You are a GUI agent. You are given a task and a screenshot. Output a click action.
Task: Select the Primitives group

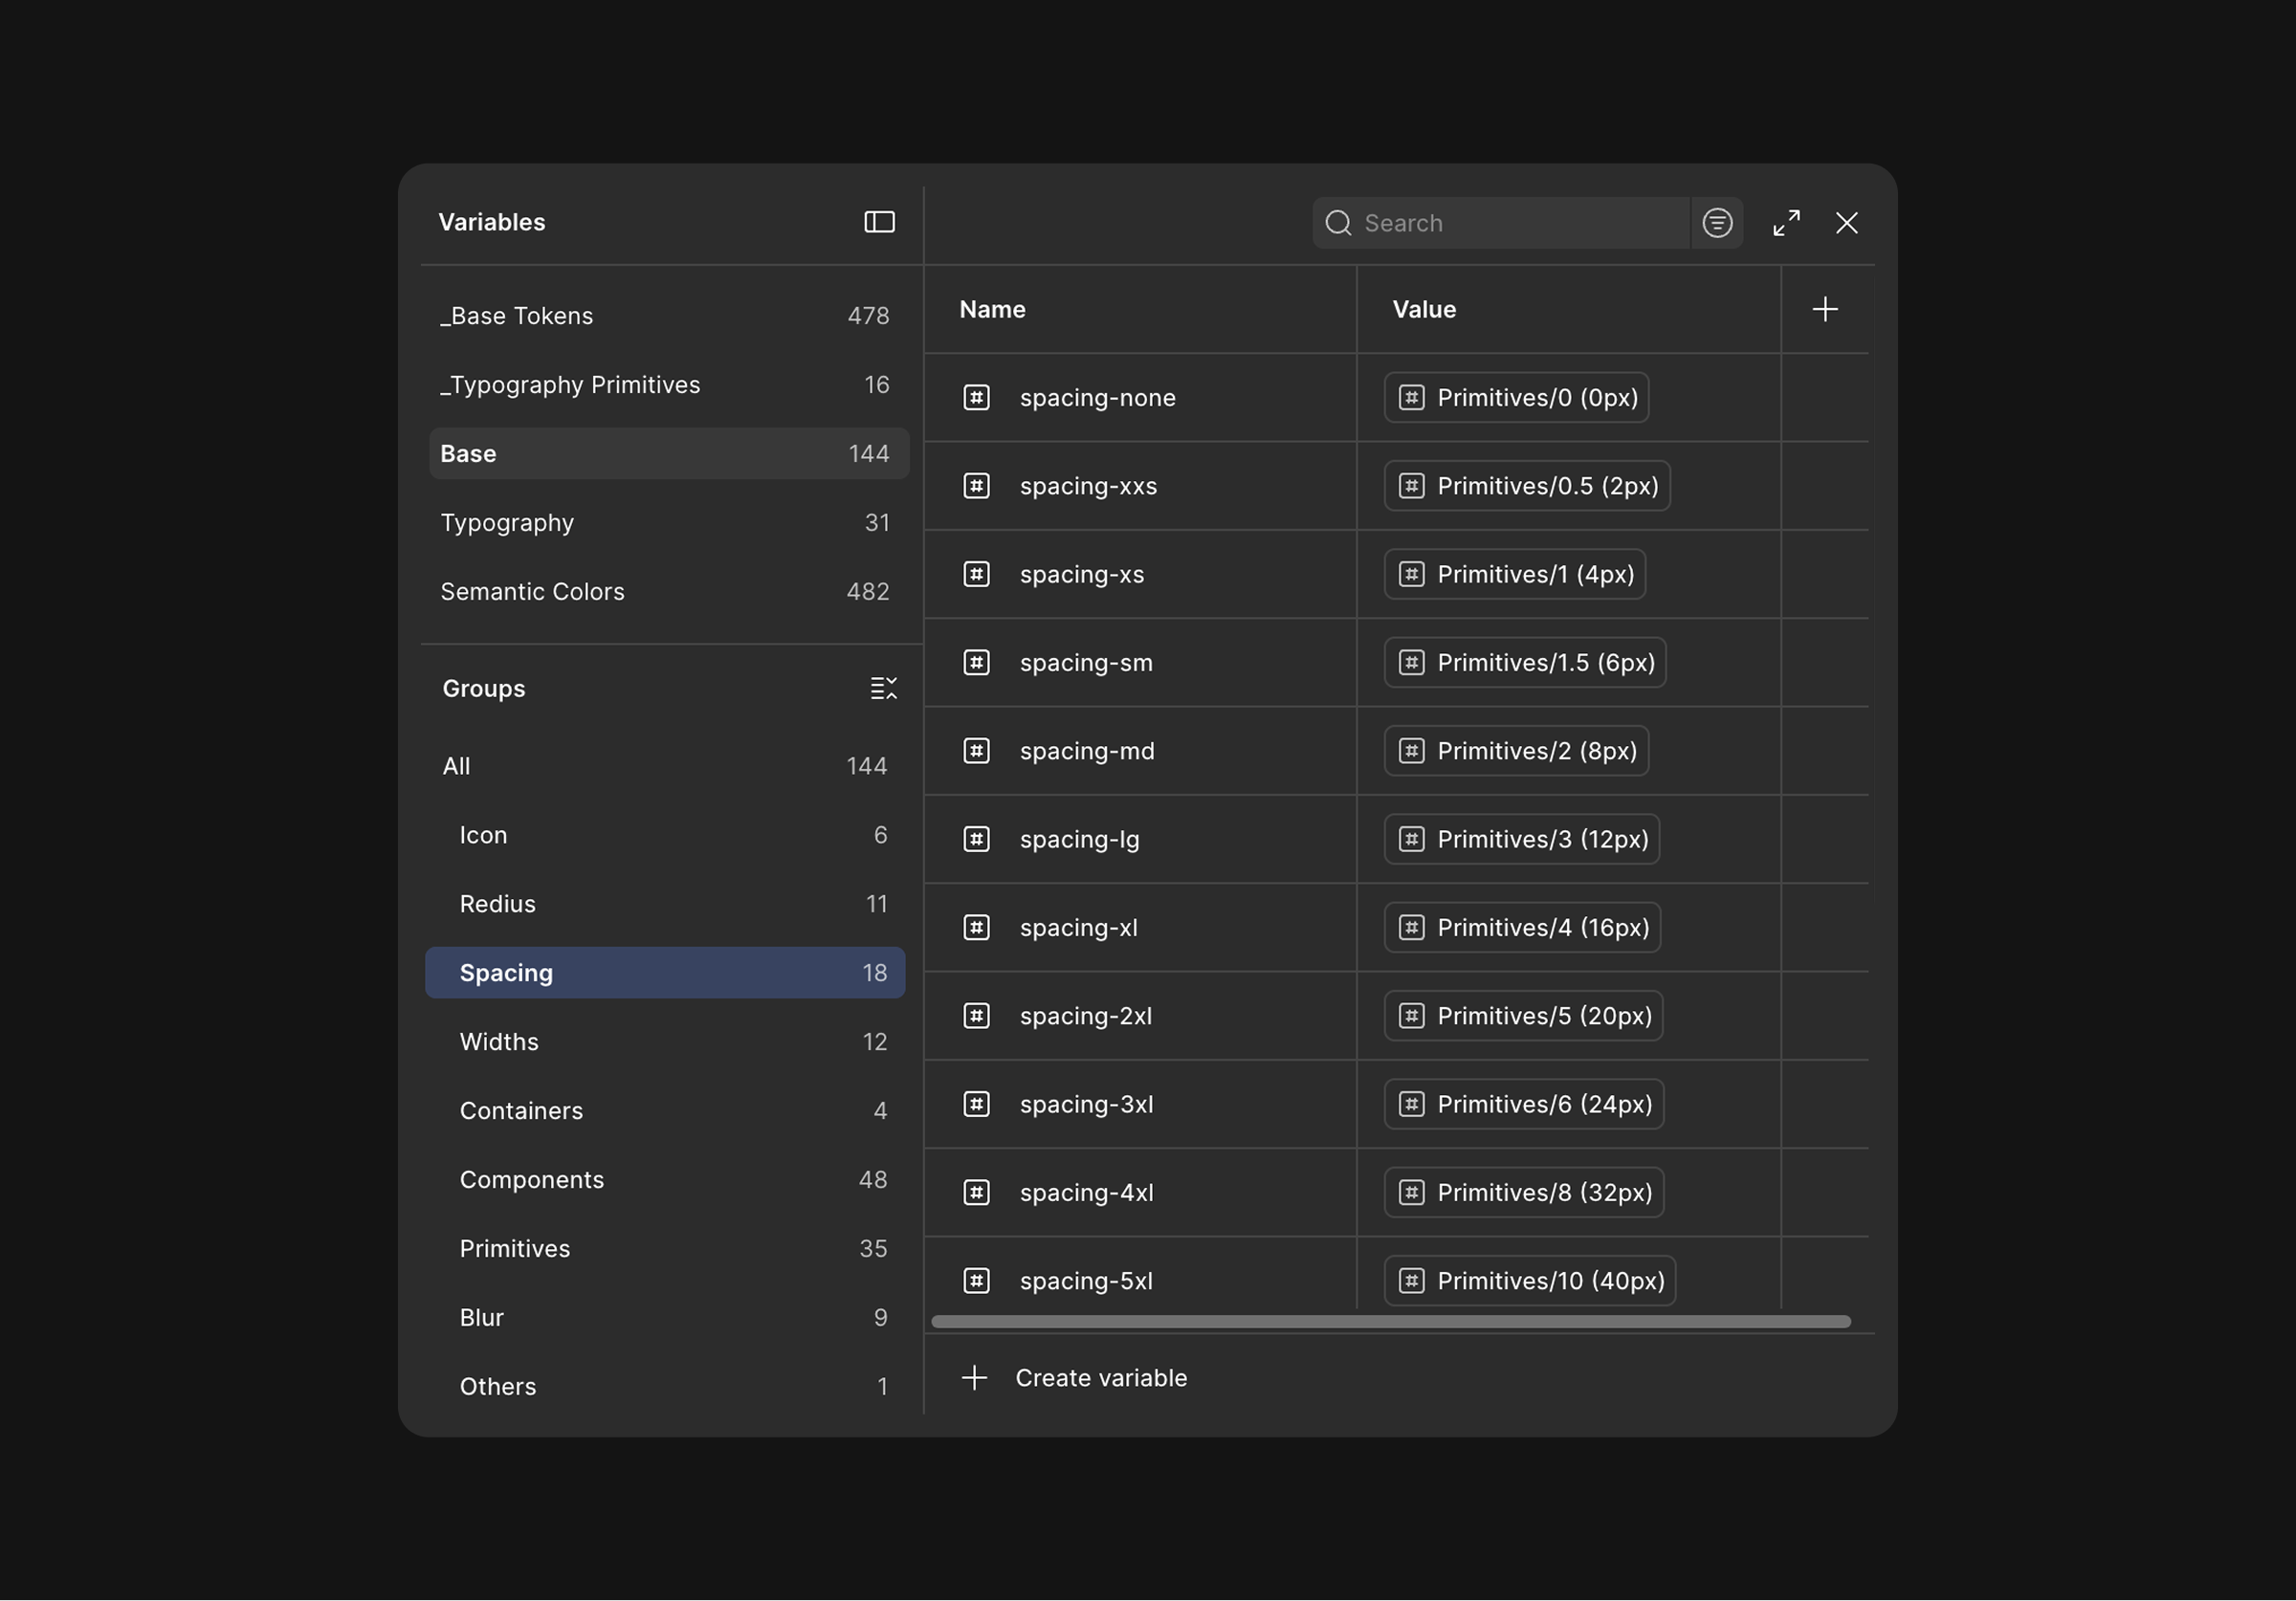[x=665, y=1249]
